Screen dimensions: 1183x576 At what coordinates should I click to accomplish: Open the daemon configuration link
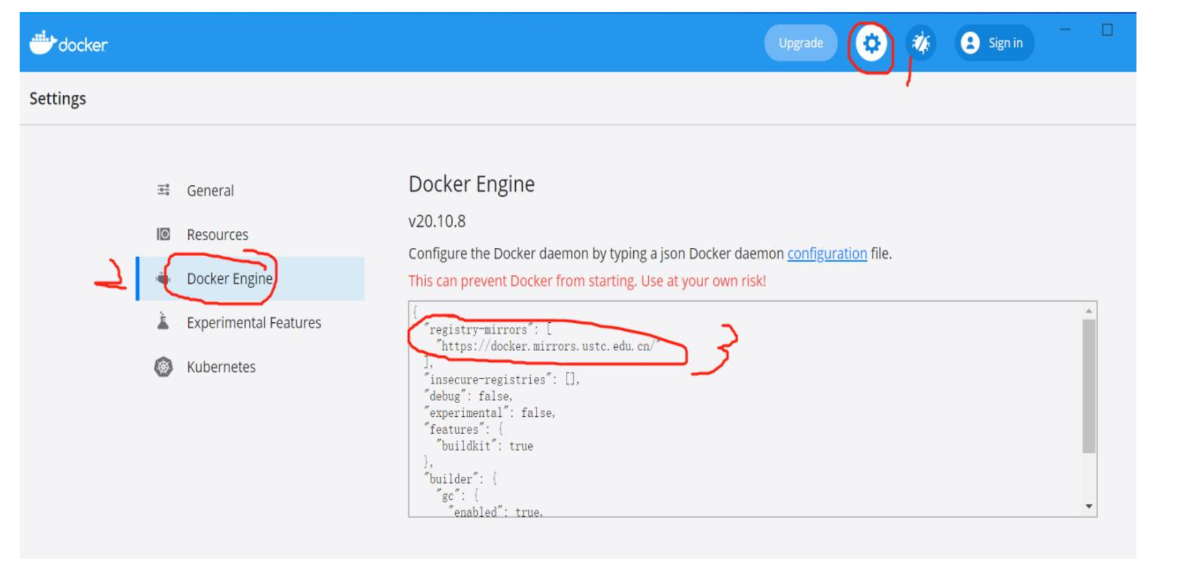click(x=827, y=254)
